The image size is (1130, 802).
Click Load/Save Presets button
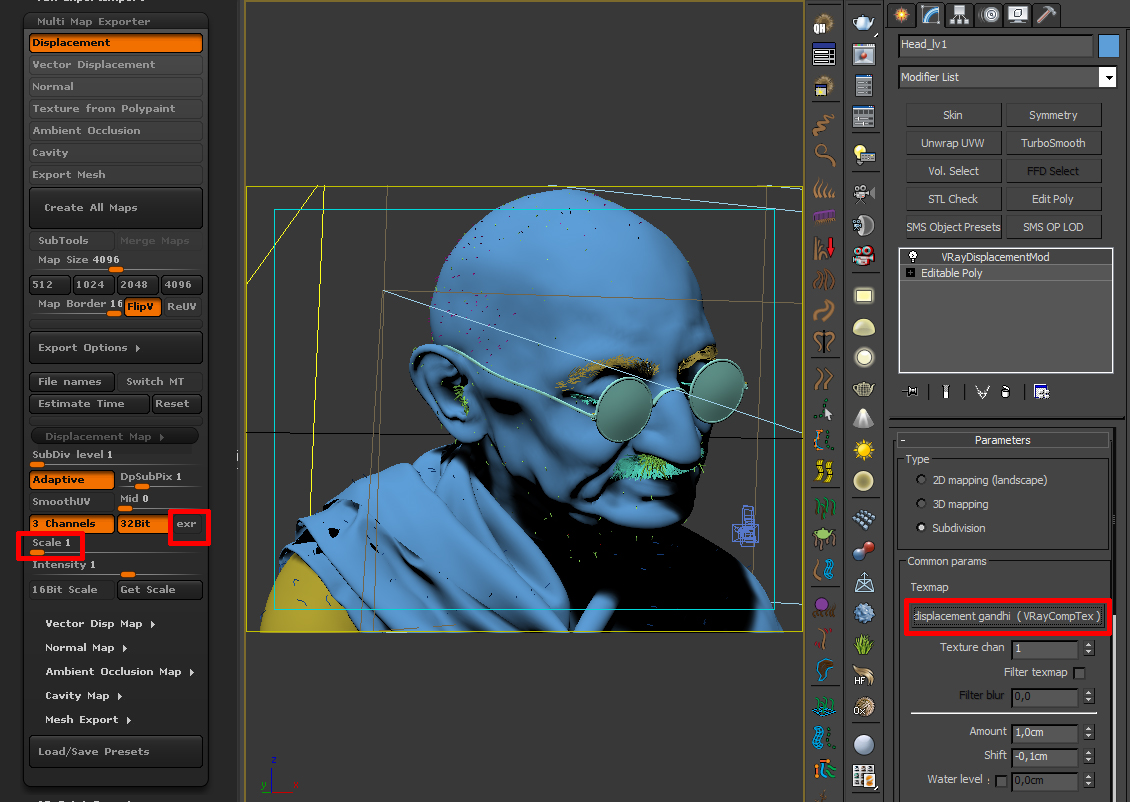coord(116,752)
